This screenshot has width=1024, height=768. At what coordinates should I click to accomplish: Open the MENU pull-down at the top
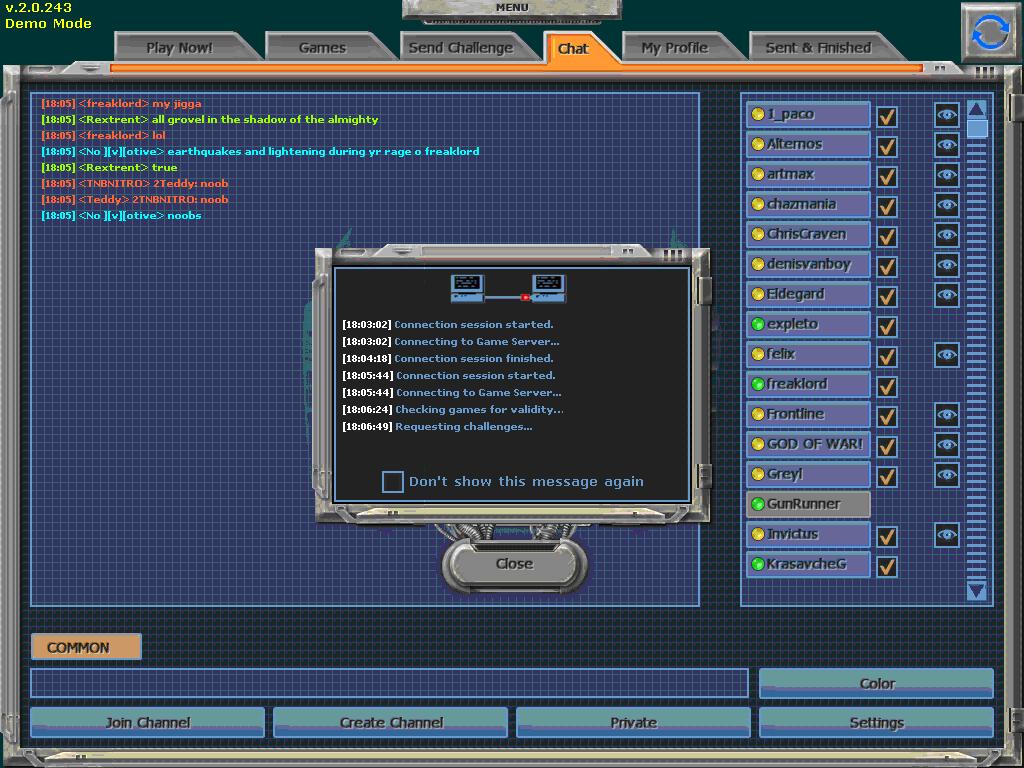tap(511, 9)
